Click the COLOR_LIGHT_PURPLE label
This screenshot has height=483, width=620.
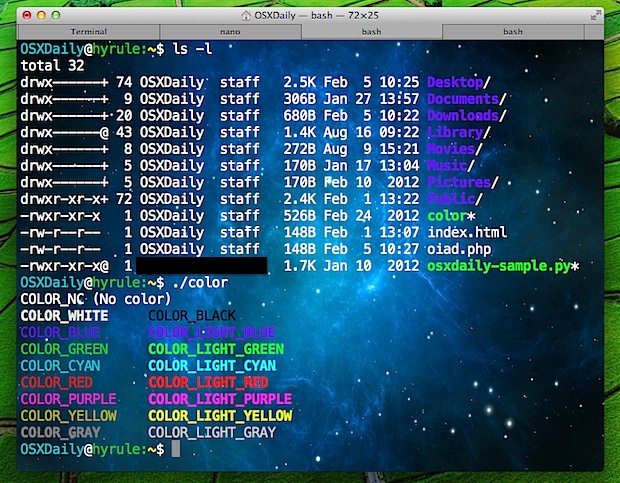(x=220, y=399)
